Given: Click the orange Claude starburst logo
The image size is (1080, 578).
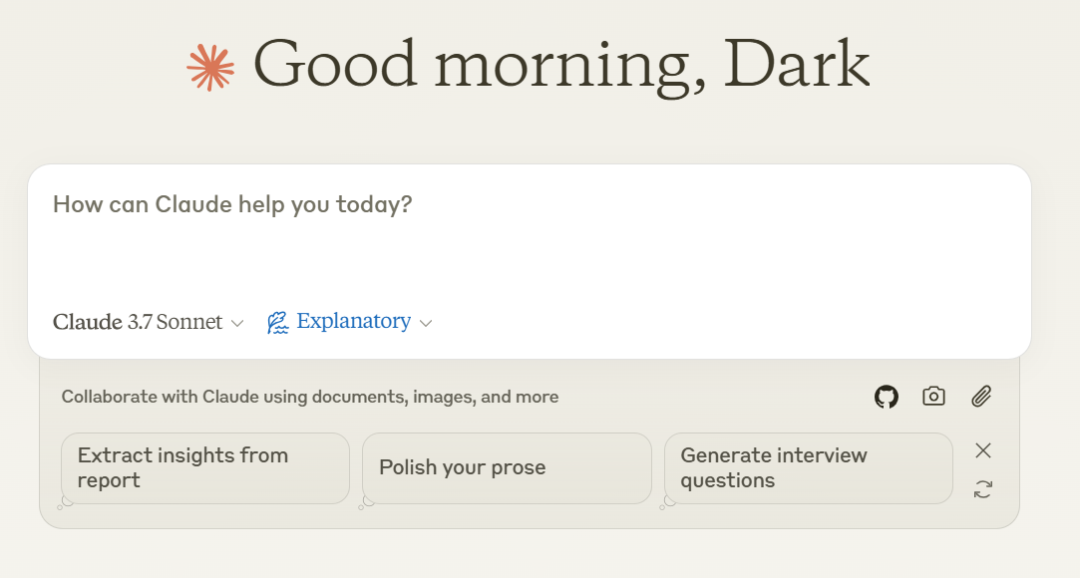Looking at the screenshot, I should (x=211, y=68).
